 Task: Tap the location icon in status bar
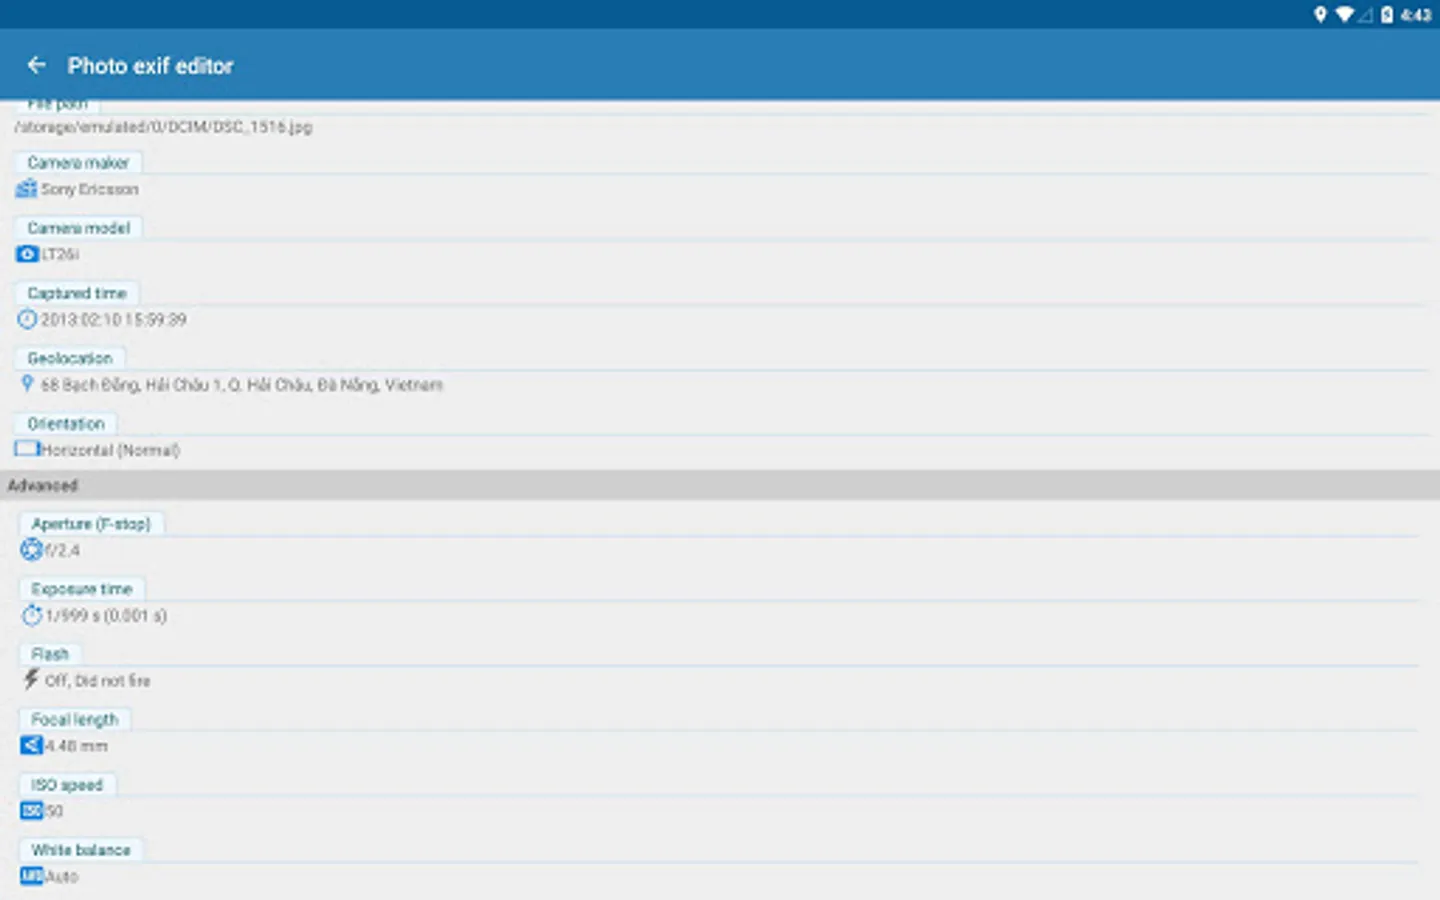1320,14
